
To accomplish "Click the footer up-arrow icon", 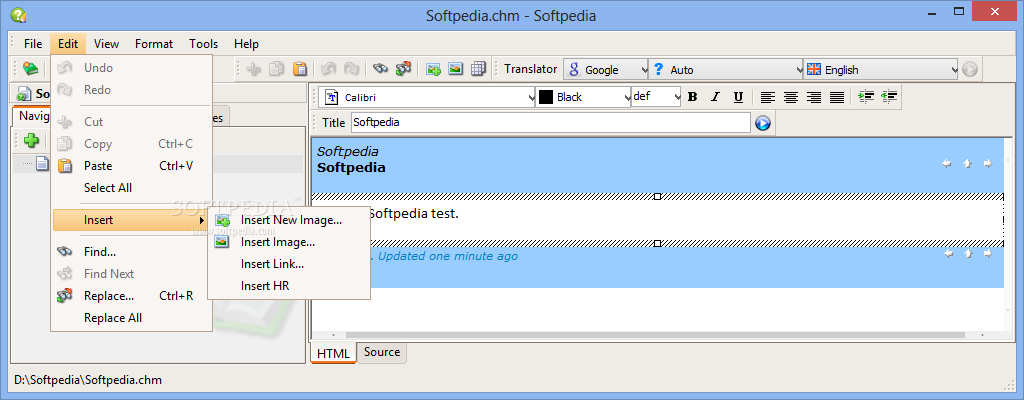I will tap(968, 254).
